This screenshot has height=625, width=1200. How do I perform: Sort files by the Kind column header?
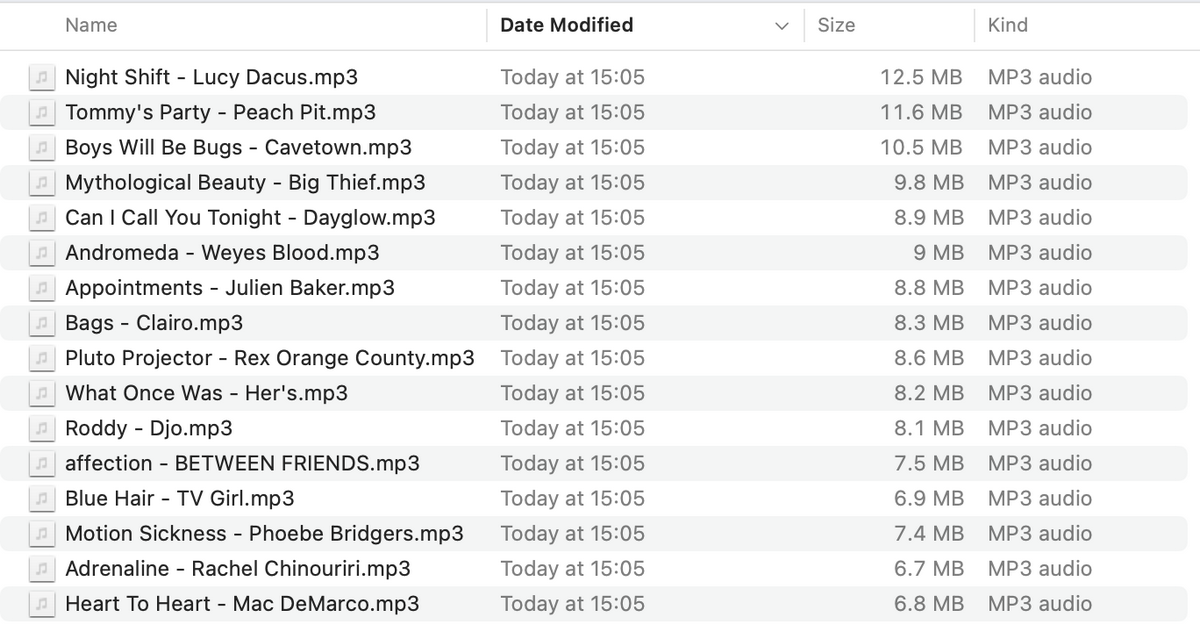tap(1007, 25)
